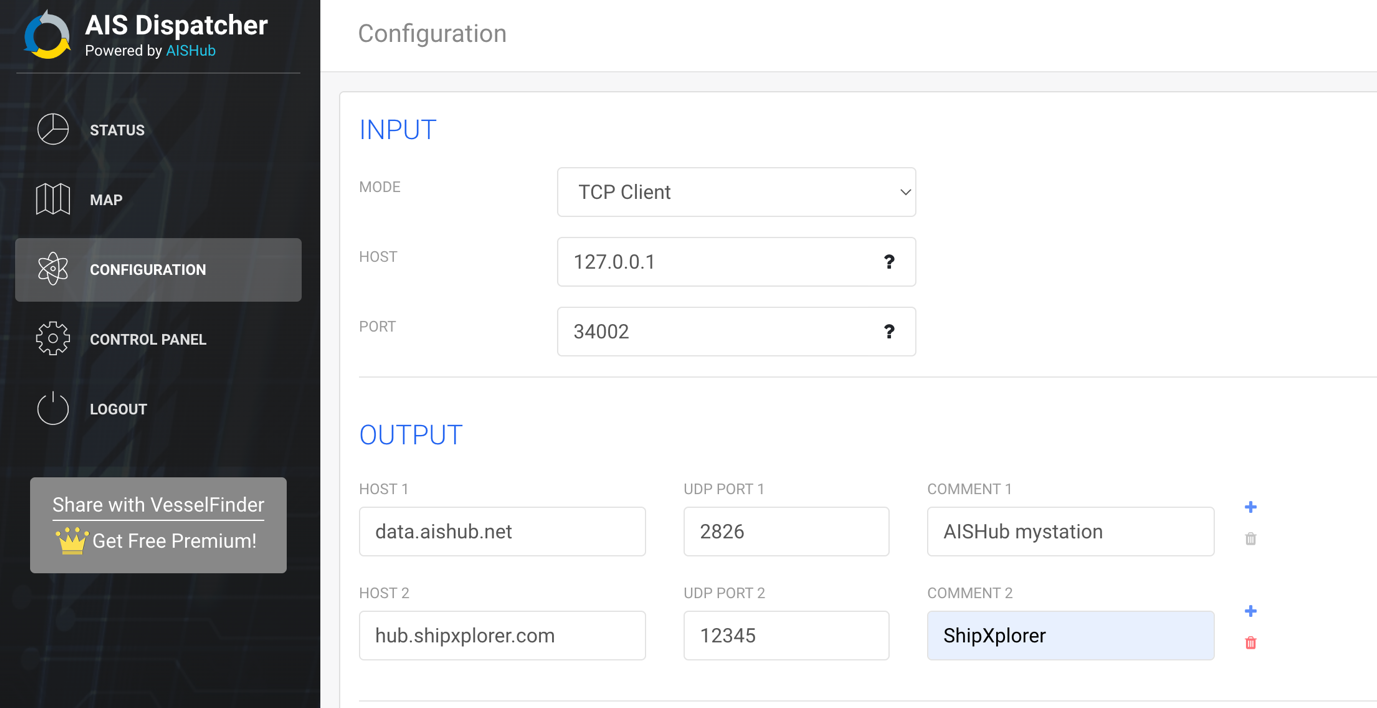Click the MODE label
The width and height of the screenshot is (1377, 708).
[x=380, y=187]
